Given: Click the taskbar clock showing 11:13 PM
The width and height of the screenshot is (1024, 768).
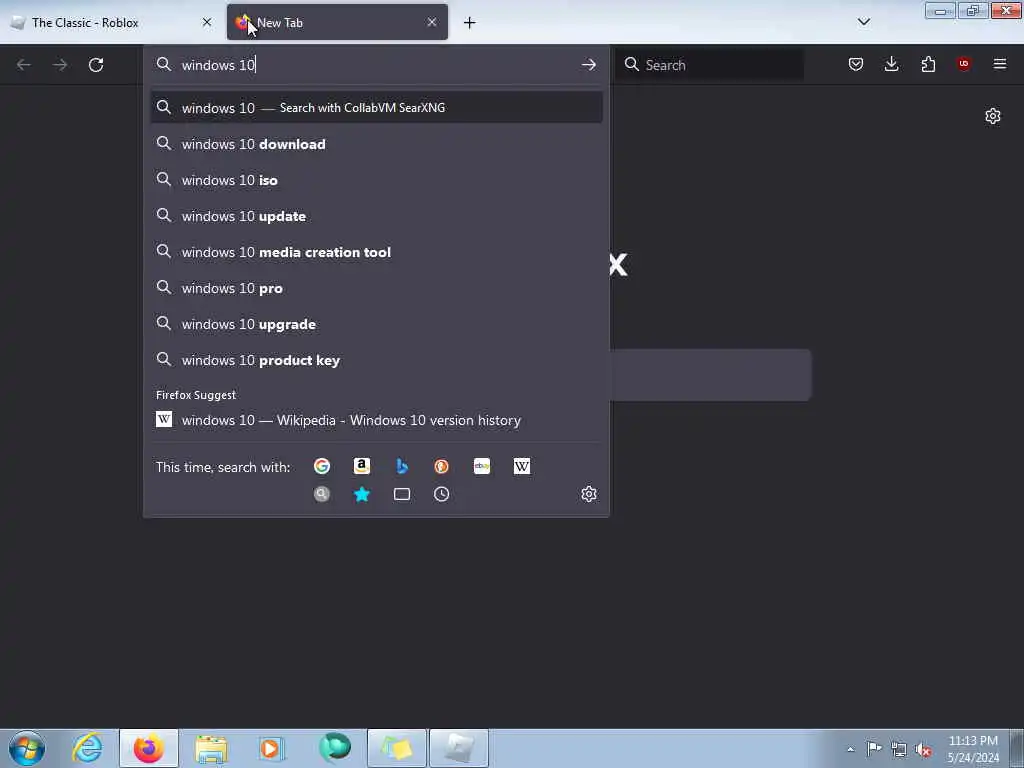Looking at the screenshot, I should point(973,749).
